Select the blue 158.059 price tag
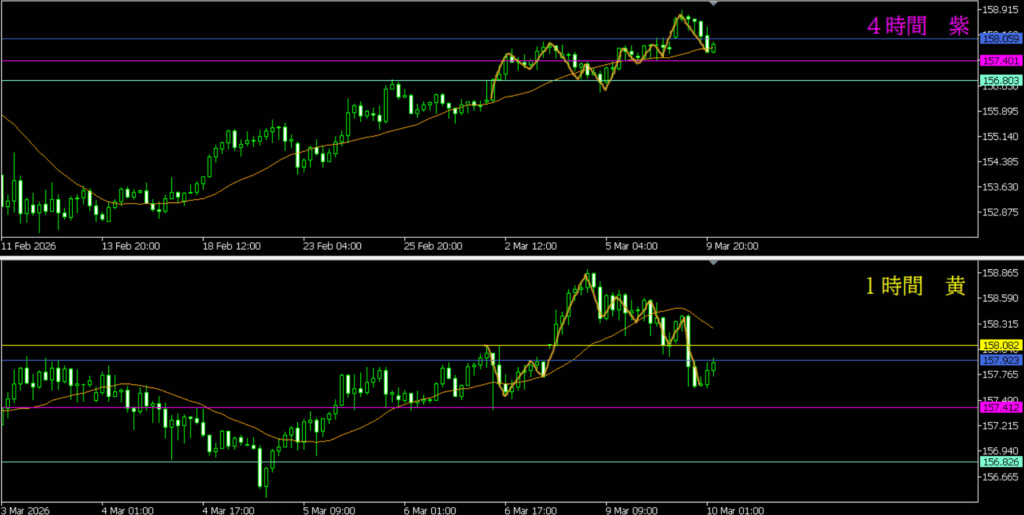Viewport: 1024px width, 515px height. [1001, 38]
